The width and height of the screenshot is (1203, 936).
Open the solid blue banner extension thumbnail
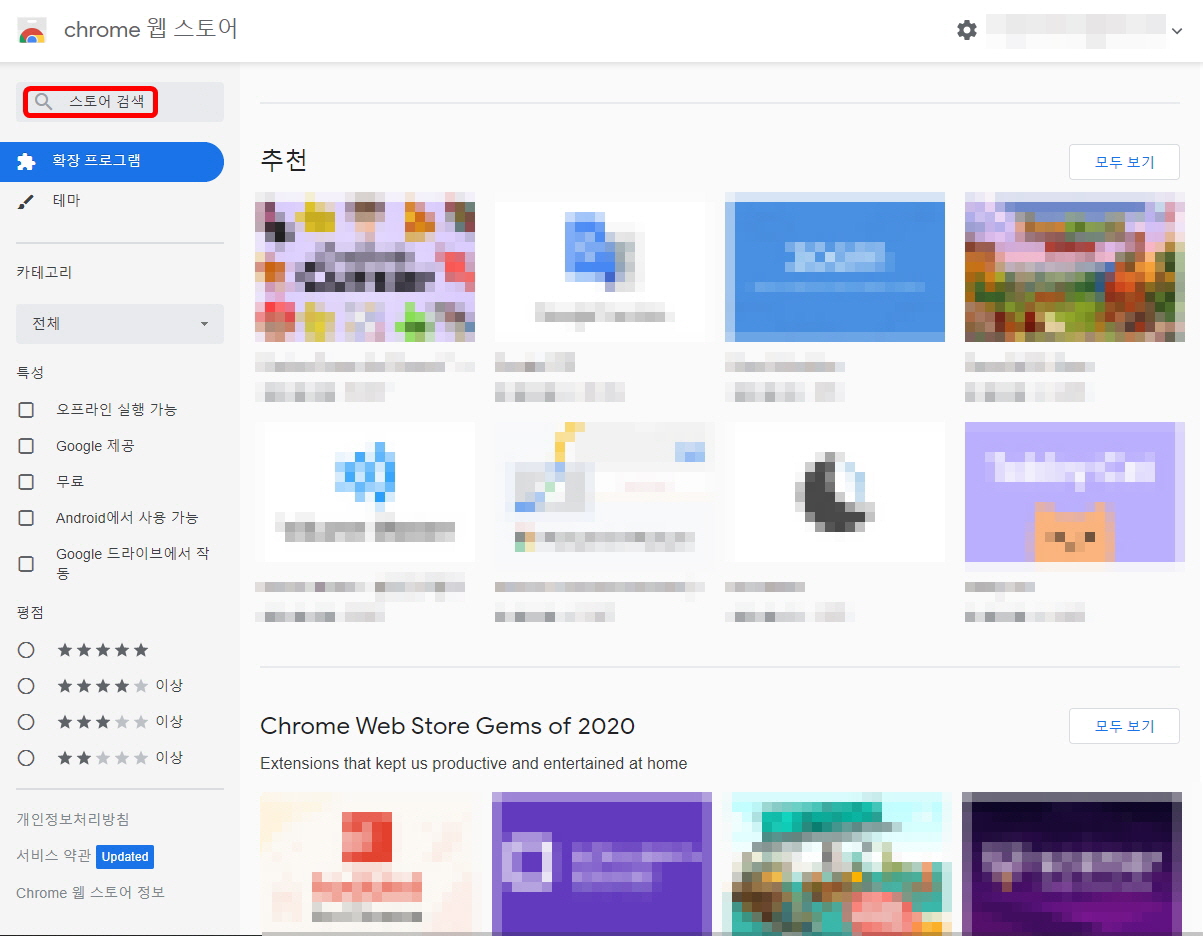835,267
